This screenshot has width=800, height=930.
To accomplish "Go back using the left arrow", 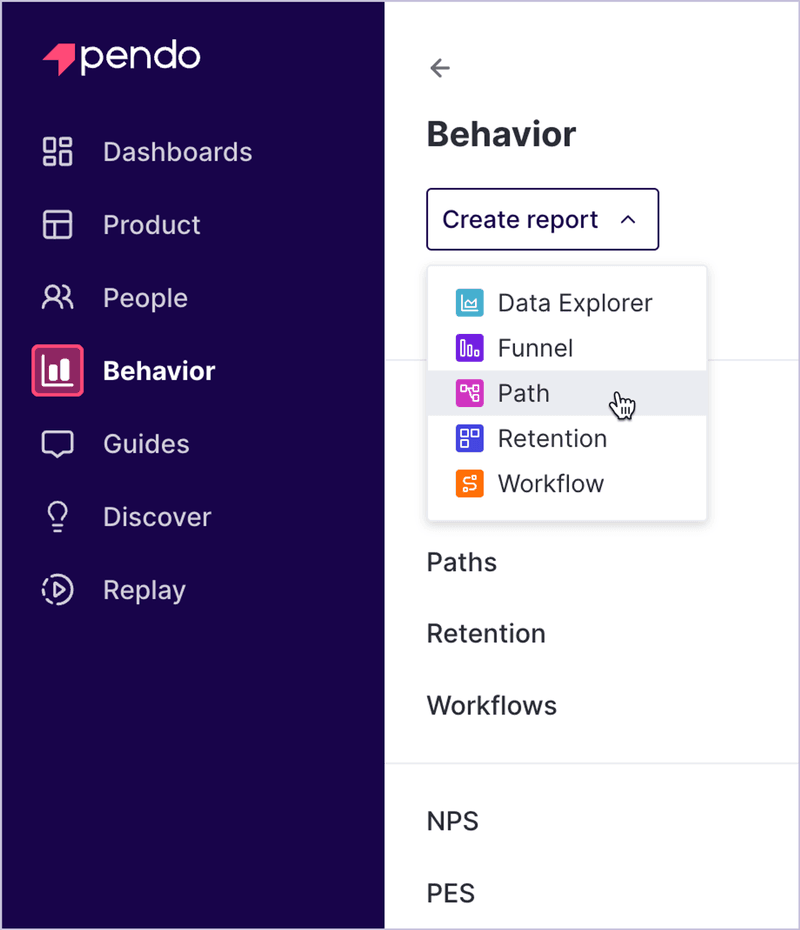I will (x=440, y=68).
